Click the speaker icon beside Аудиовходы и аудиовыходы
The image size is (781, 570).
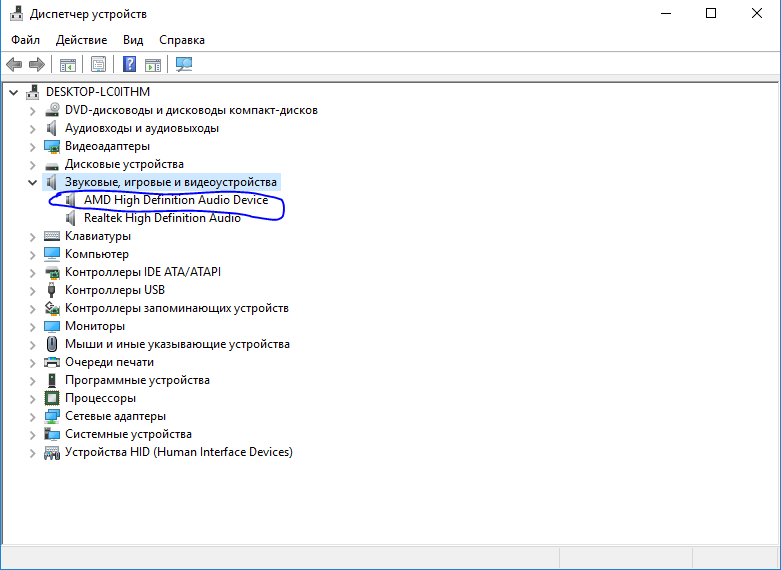pos(52,128)
